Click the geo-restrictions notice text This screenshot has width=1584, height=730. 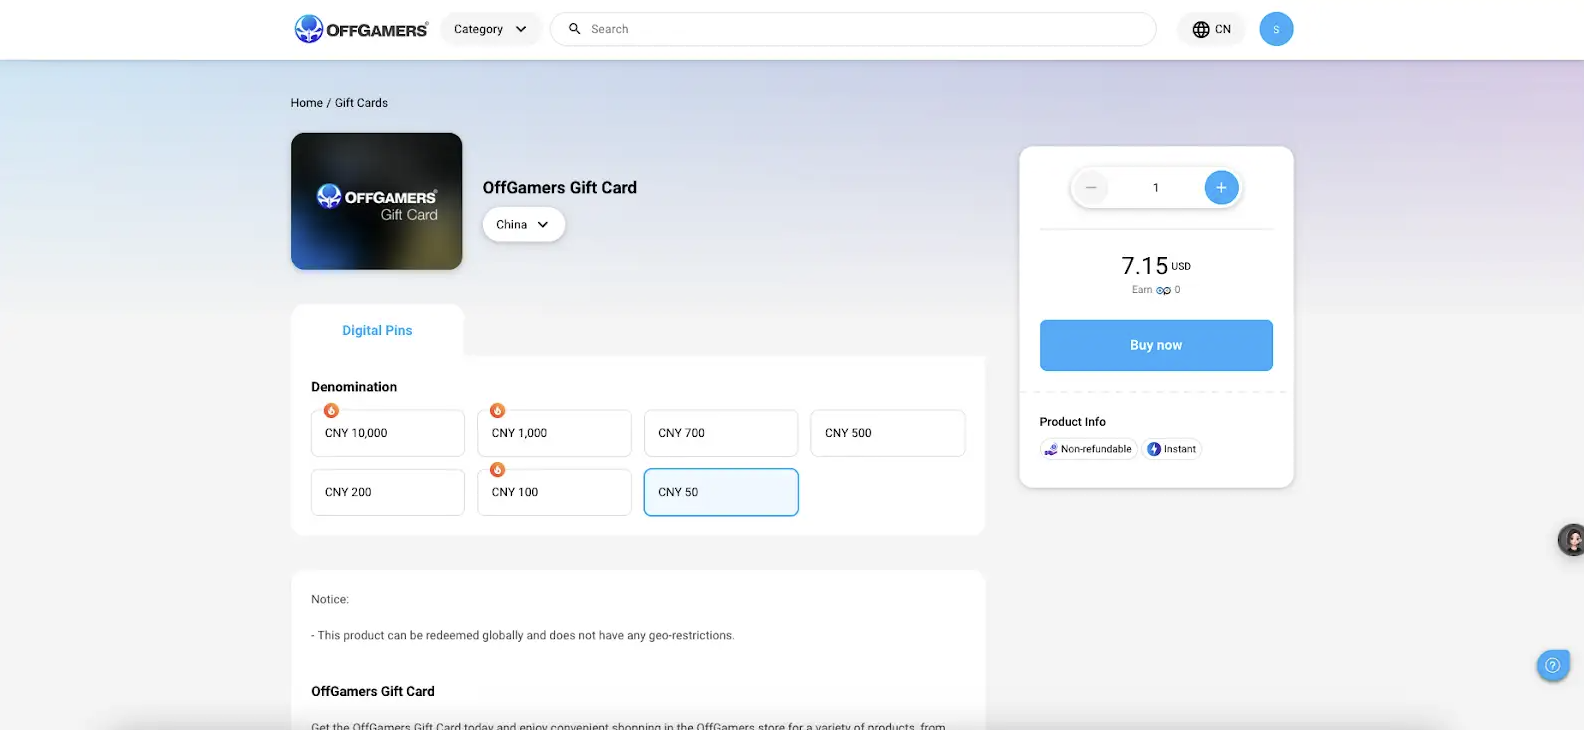[523, 635]
